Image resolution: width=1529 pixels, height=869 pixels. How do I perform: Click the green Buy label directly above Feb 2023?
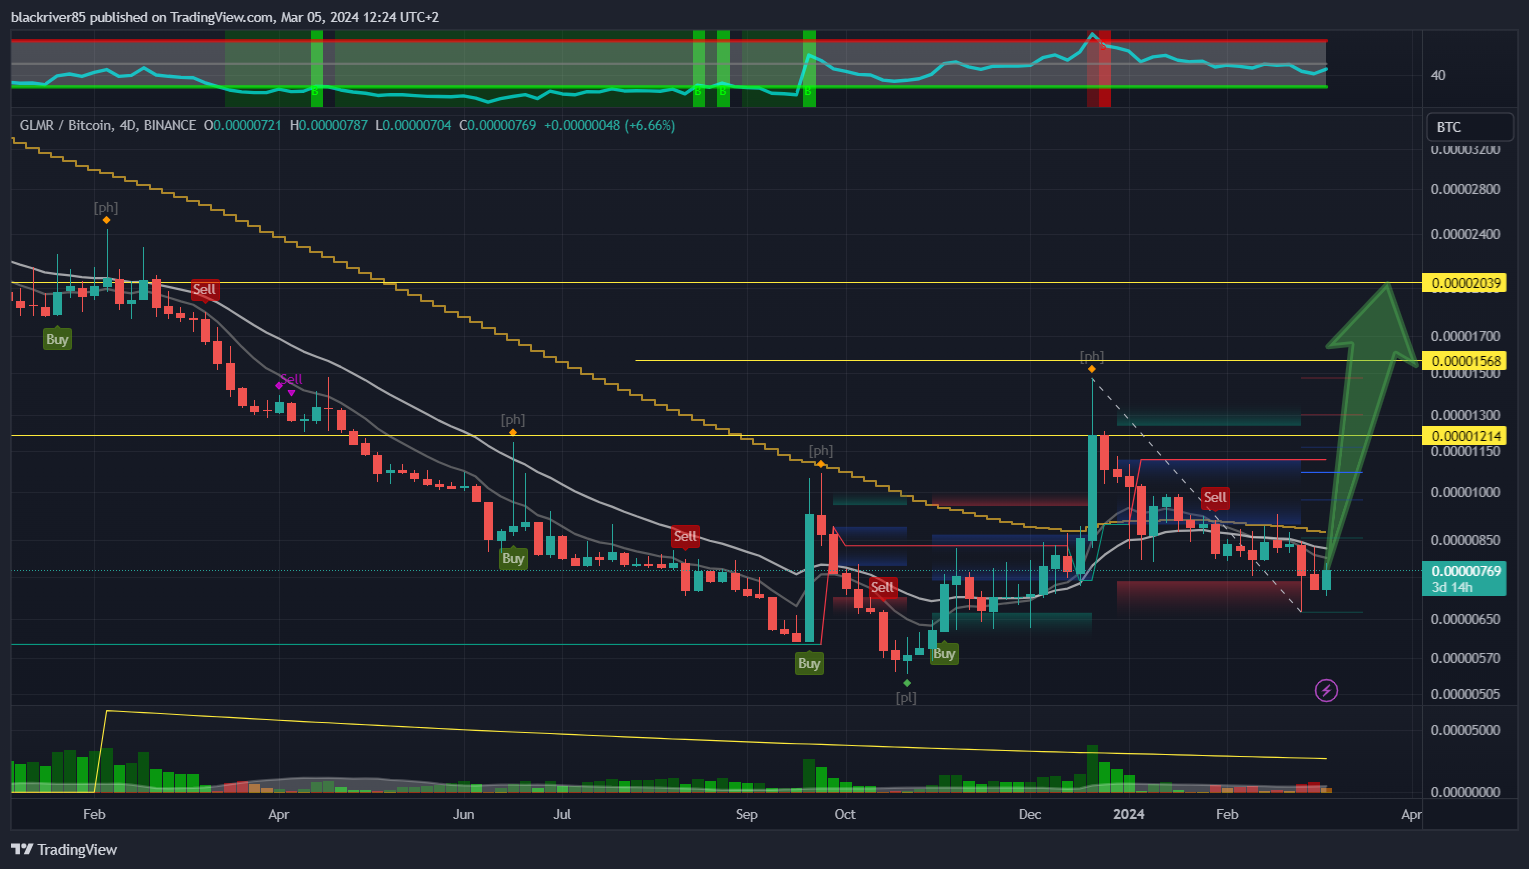[x=57, y=339]
